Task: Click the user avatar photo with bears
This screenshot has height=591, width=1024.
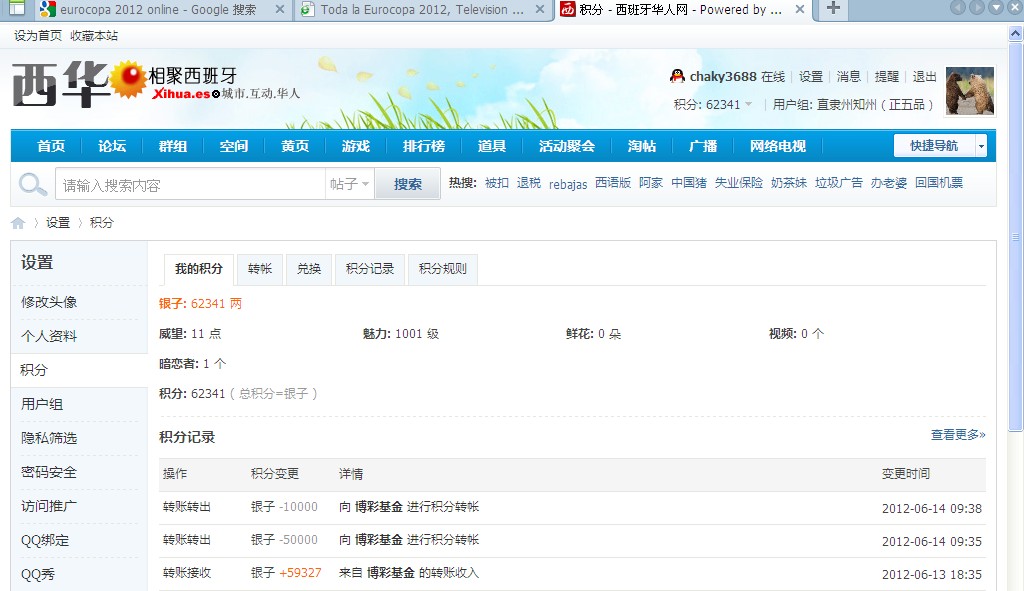Action: pyautogui.click(x=968, y=90)
